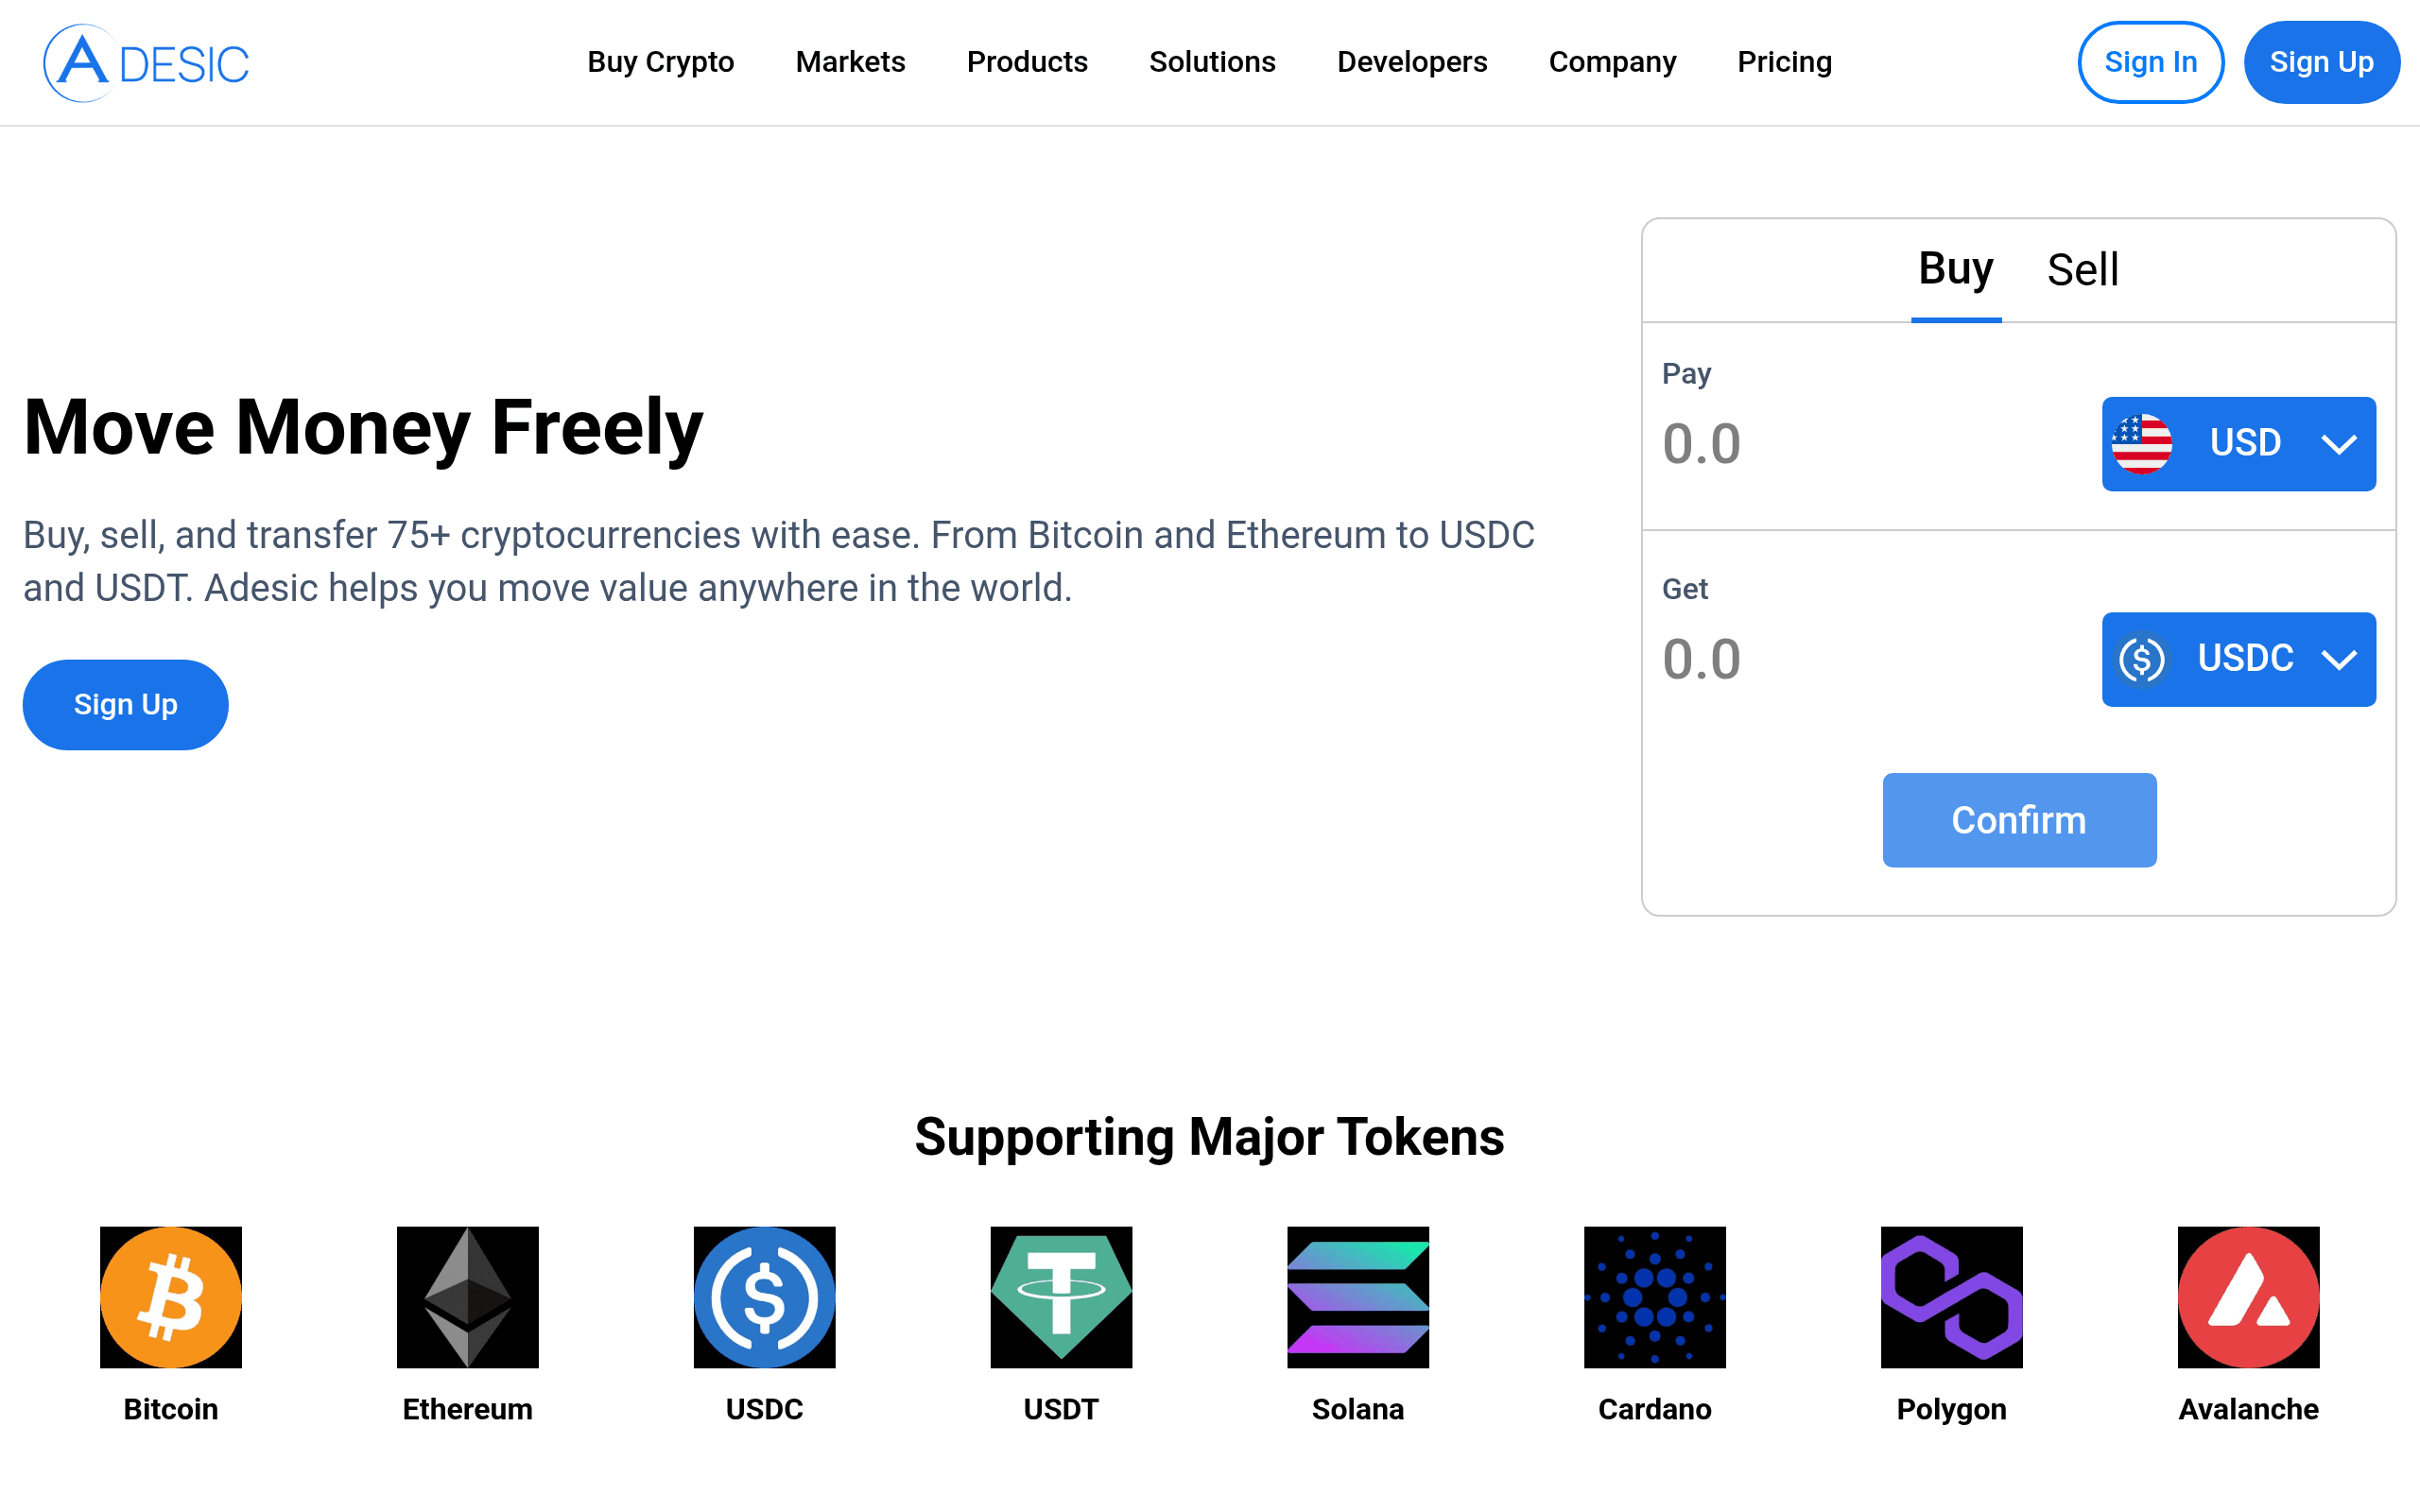
Task: Expand the USD pay currency dropdown
Action: pyautogui.click(x=2238, y=443)
